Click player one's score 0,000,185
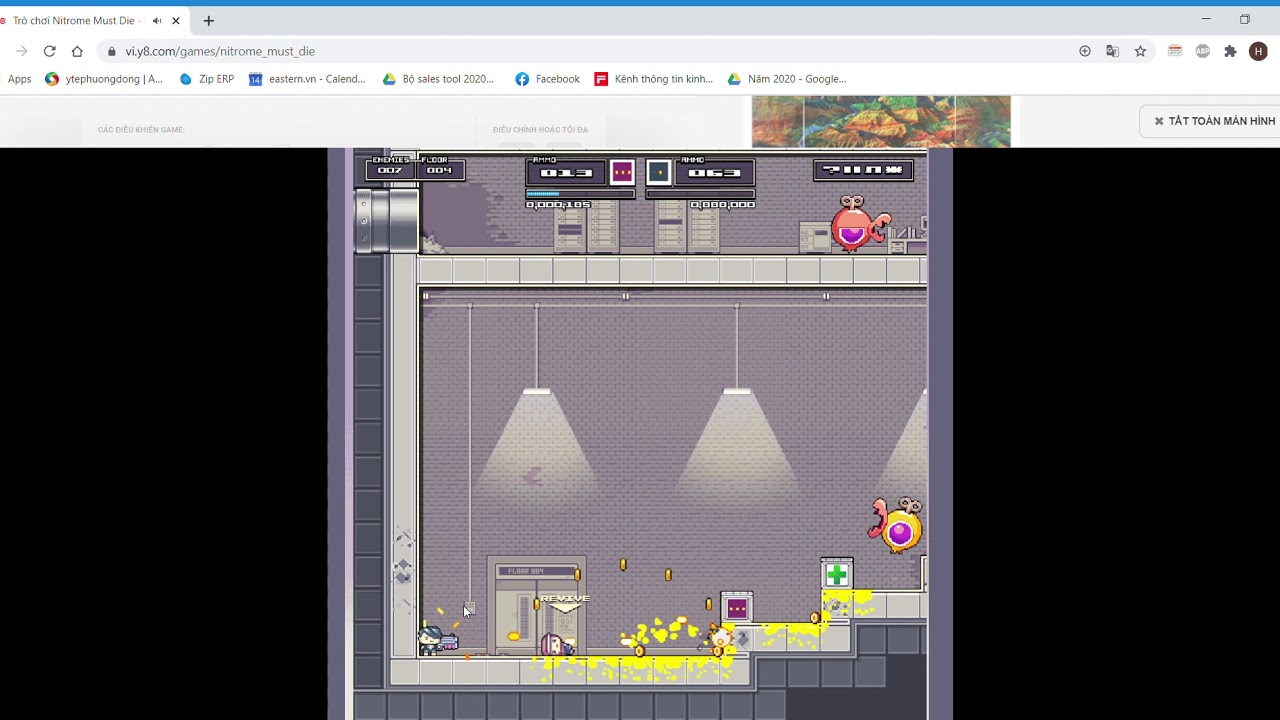Viewport: 1280px width, 720px height. [558, 205]
